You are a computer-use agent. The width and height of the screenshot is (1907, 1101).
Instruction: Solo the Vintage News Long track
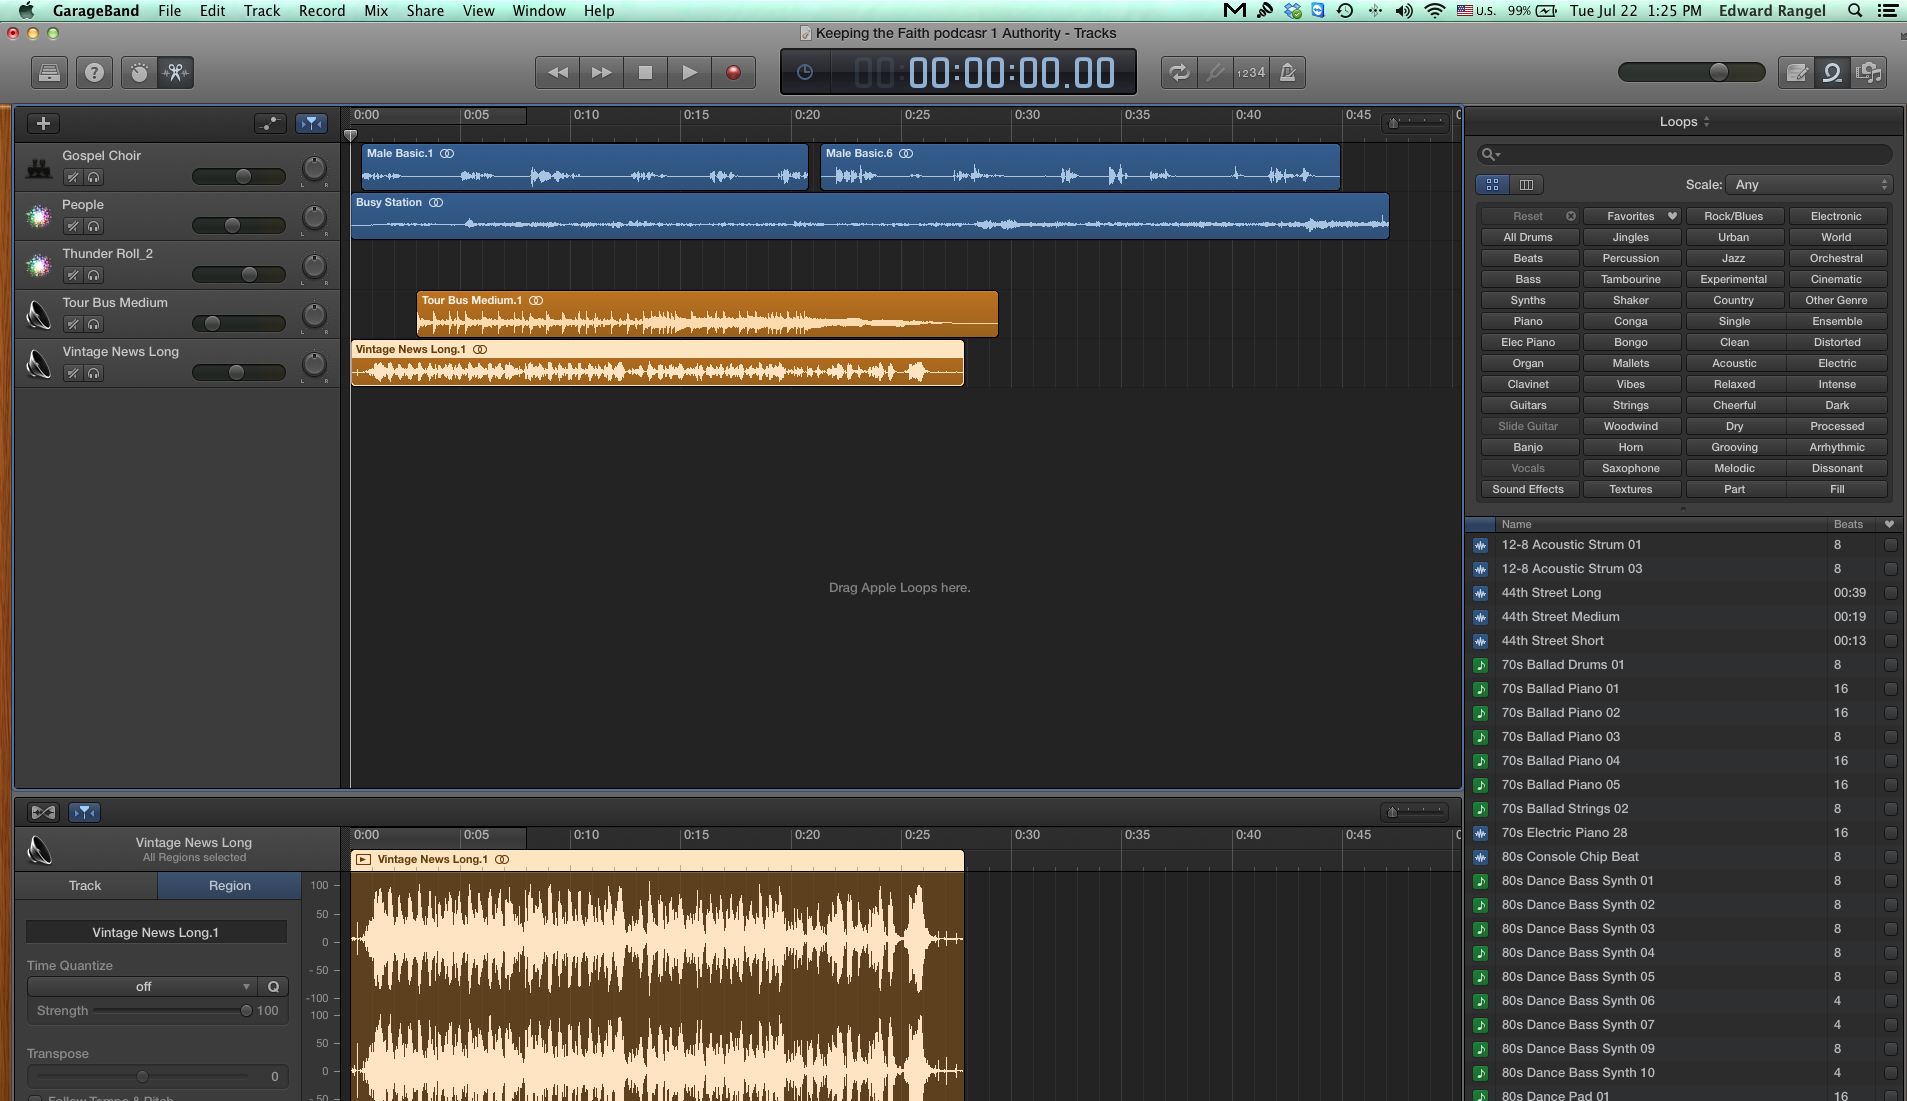[x=94, y=373]
